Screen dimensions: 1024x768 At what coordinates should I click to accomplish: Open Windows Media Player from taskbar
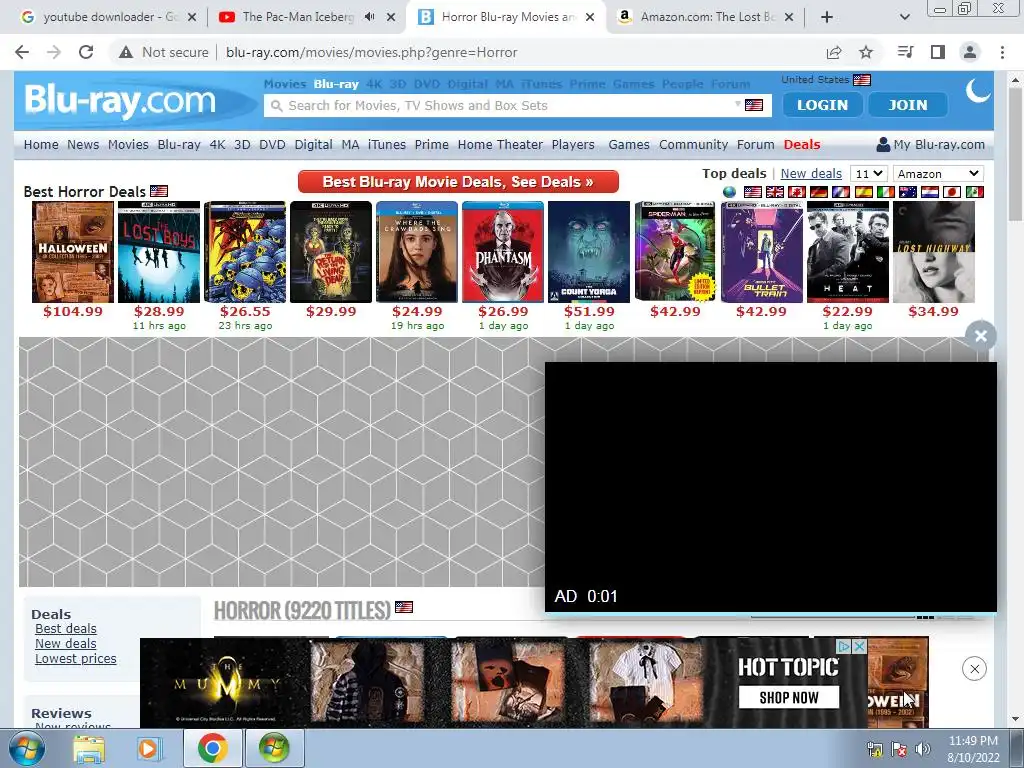click(148, 748)
